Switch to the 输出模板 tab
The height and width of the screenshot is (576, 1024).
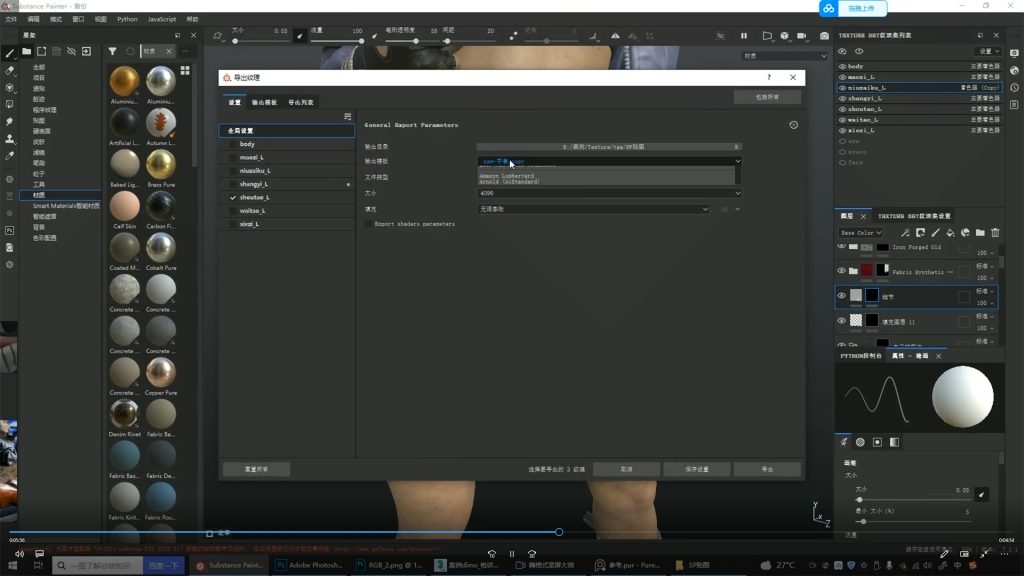[265, 102]
